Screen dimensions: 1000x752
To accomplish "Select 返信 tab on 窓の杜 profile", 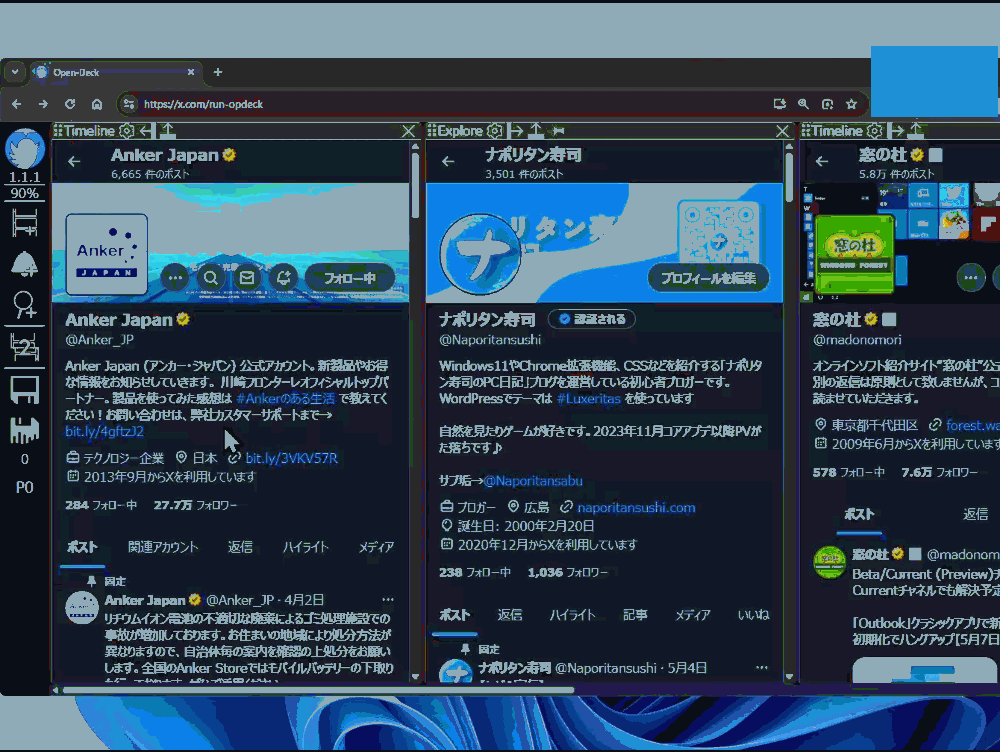I will click(x=975, y=514).
